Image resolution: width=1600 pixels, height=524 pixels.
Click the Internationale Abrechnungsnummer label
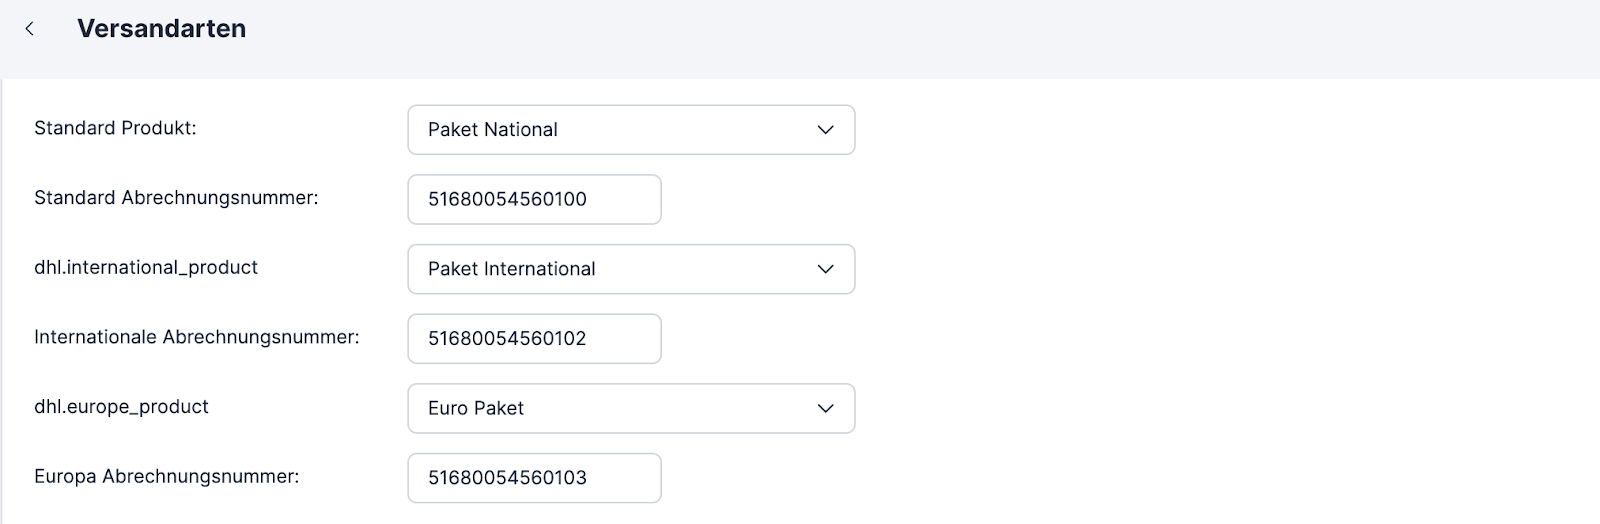197,337
